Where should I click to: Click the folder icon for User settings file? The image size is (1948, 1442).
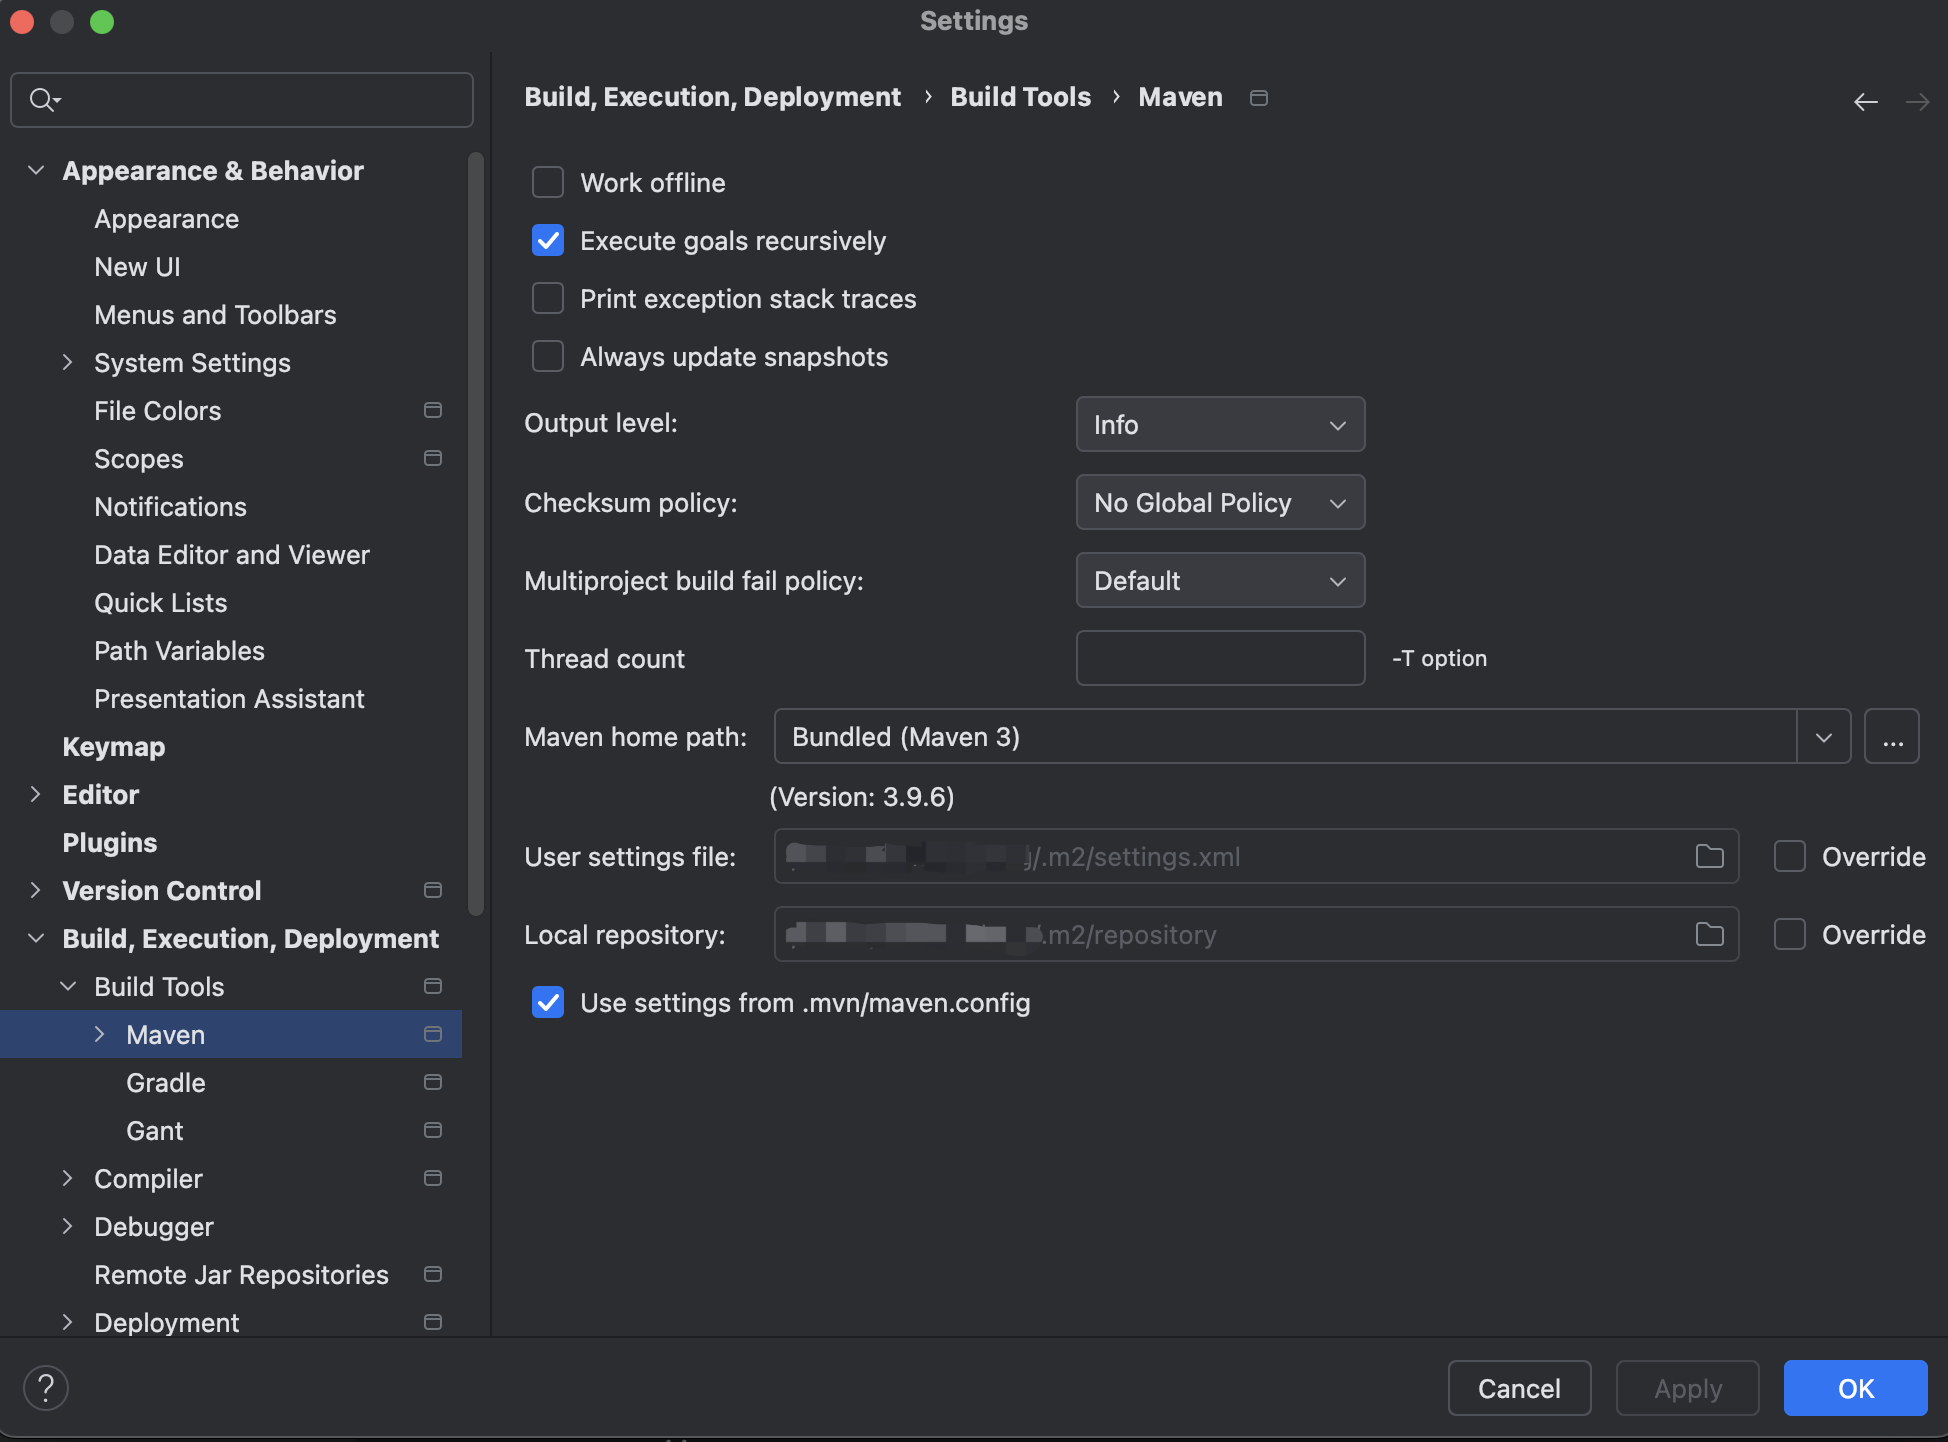1709,856
